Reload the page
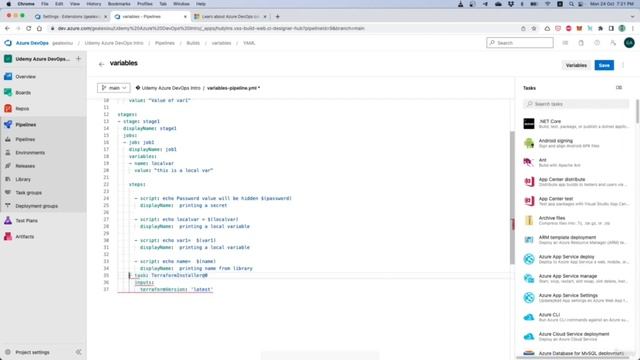 coord(29,29)
